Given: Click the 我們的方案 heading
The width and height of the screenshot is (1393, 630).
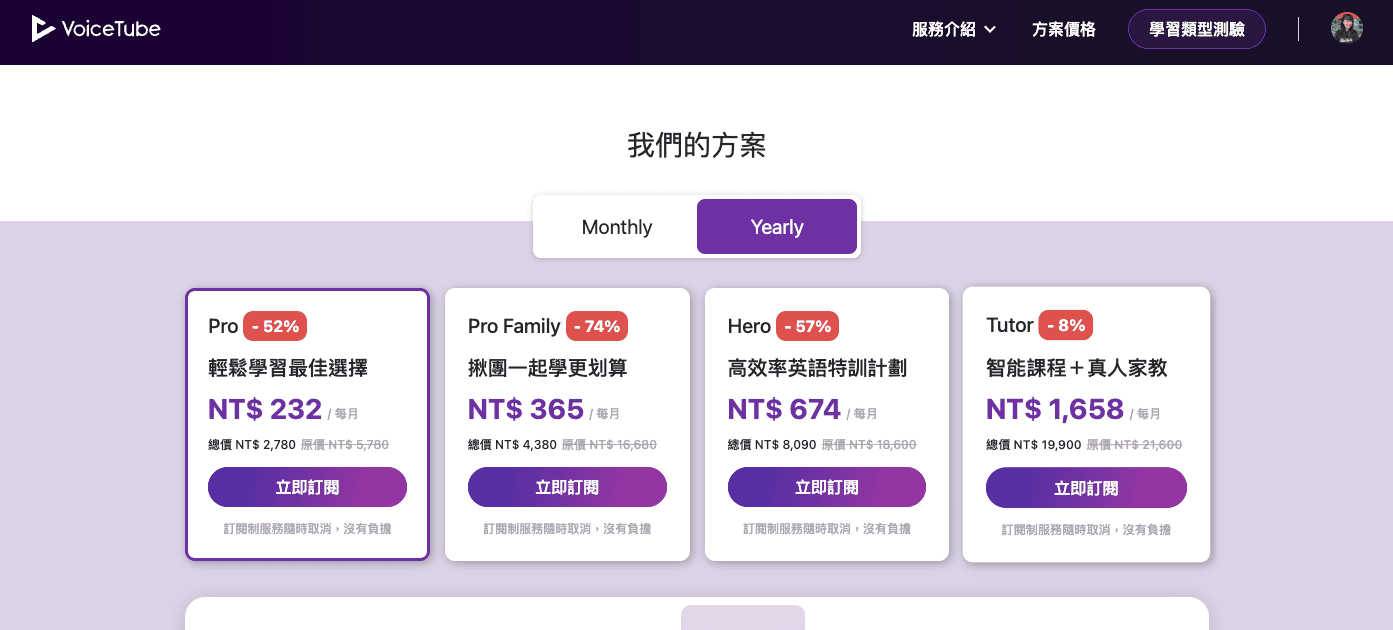Looking at the screenshot, I should click(x=696, y=145).
